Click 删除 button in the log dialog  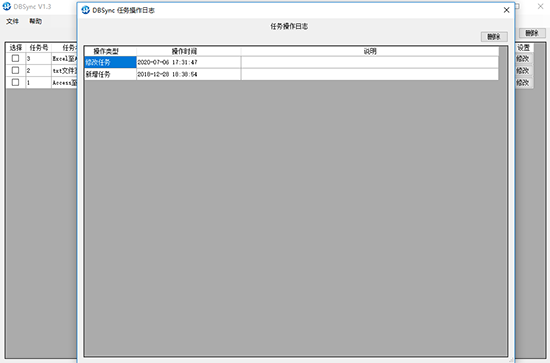pos(494,36)
